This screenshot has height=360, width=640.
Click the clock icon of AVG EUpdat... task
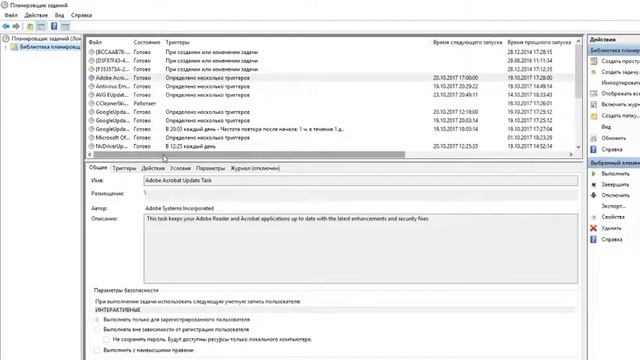(x=91, y=95)
